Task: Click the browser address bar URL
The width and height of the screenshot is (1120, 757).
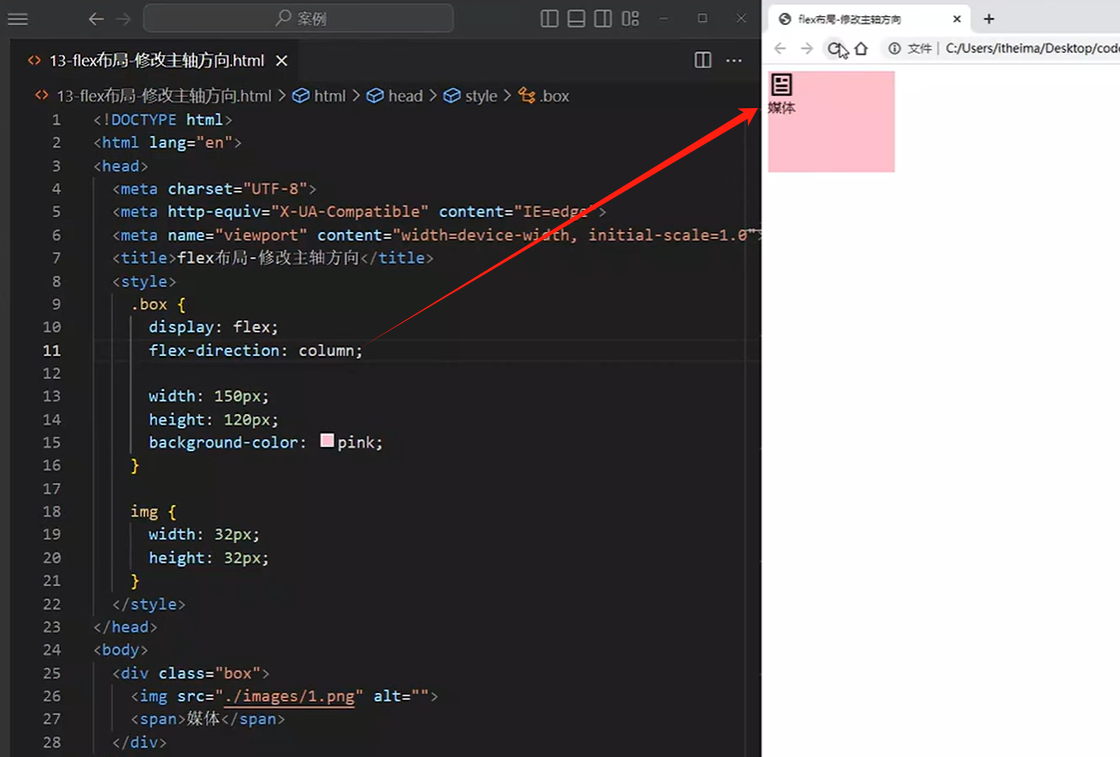Action: (x=1032, y=49)
